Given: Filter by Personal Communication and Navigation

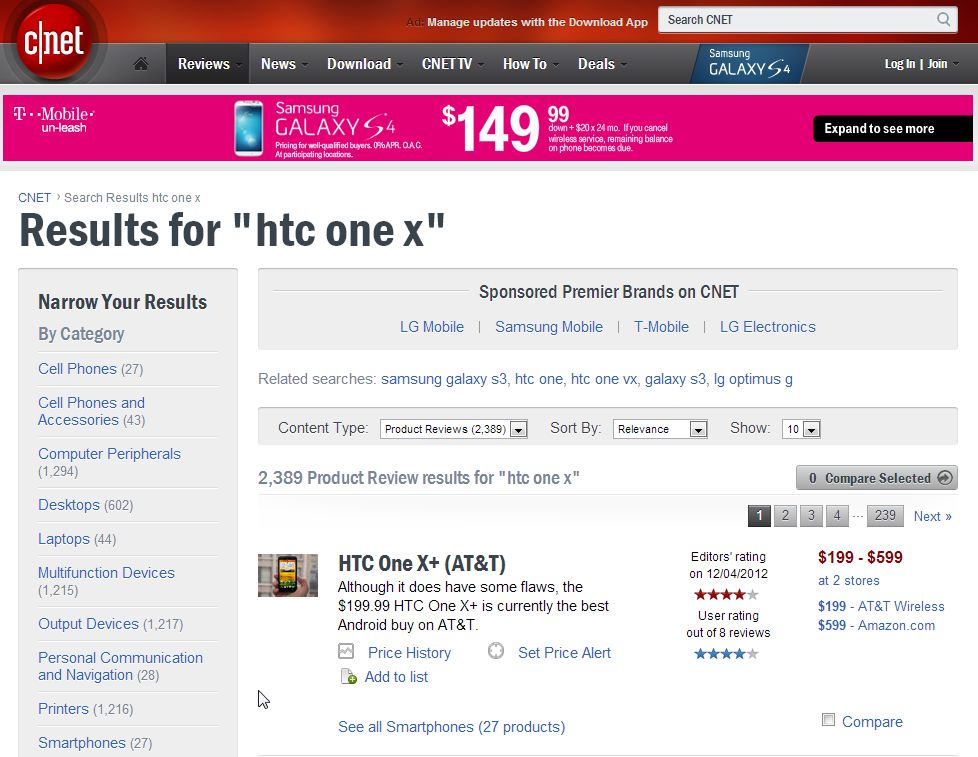Looking at the screenshot, I should 120,666.
